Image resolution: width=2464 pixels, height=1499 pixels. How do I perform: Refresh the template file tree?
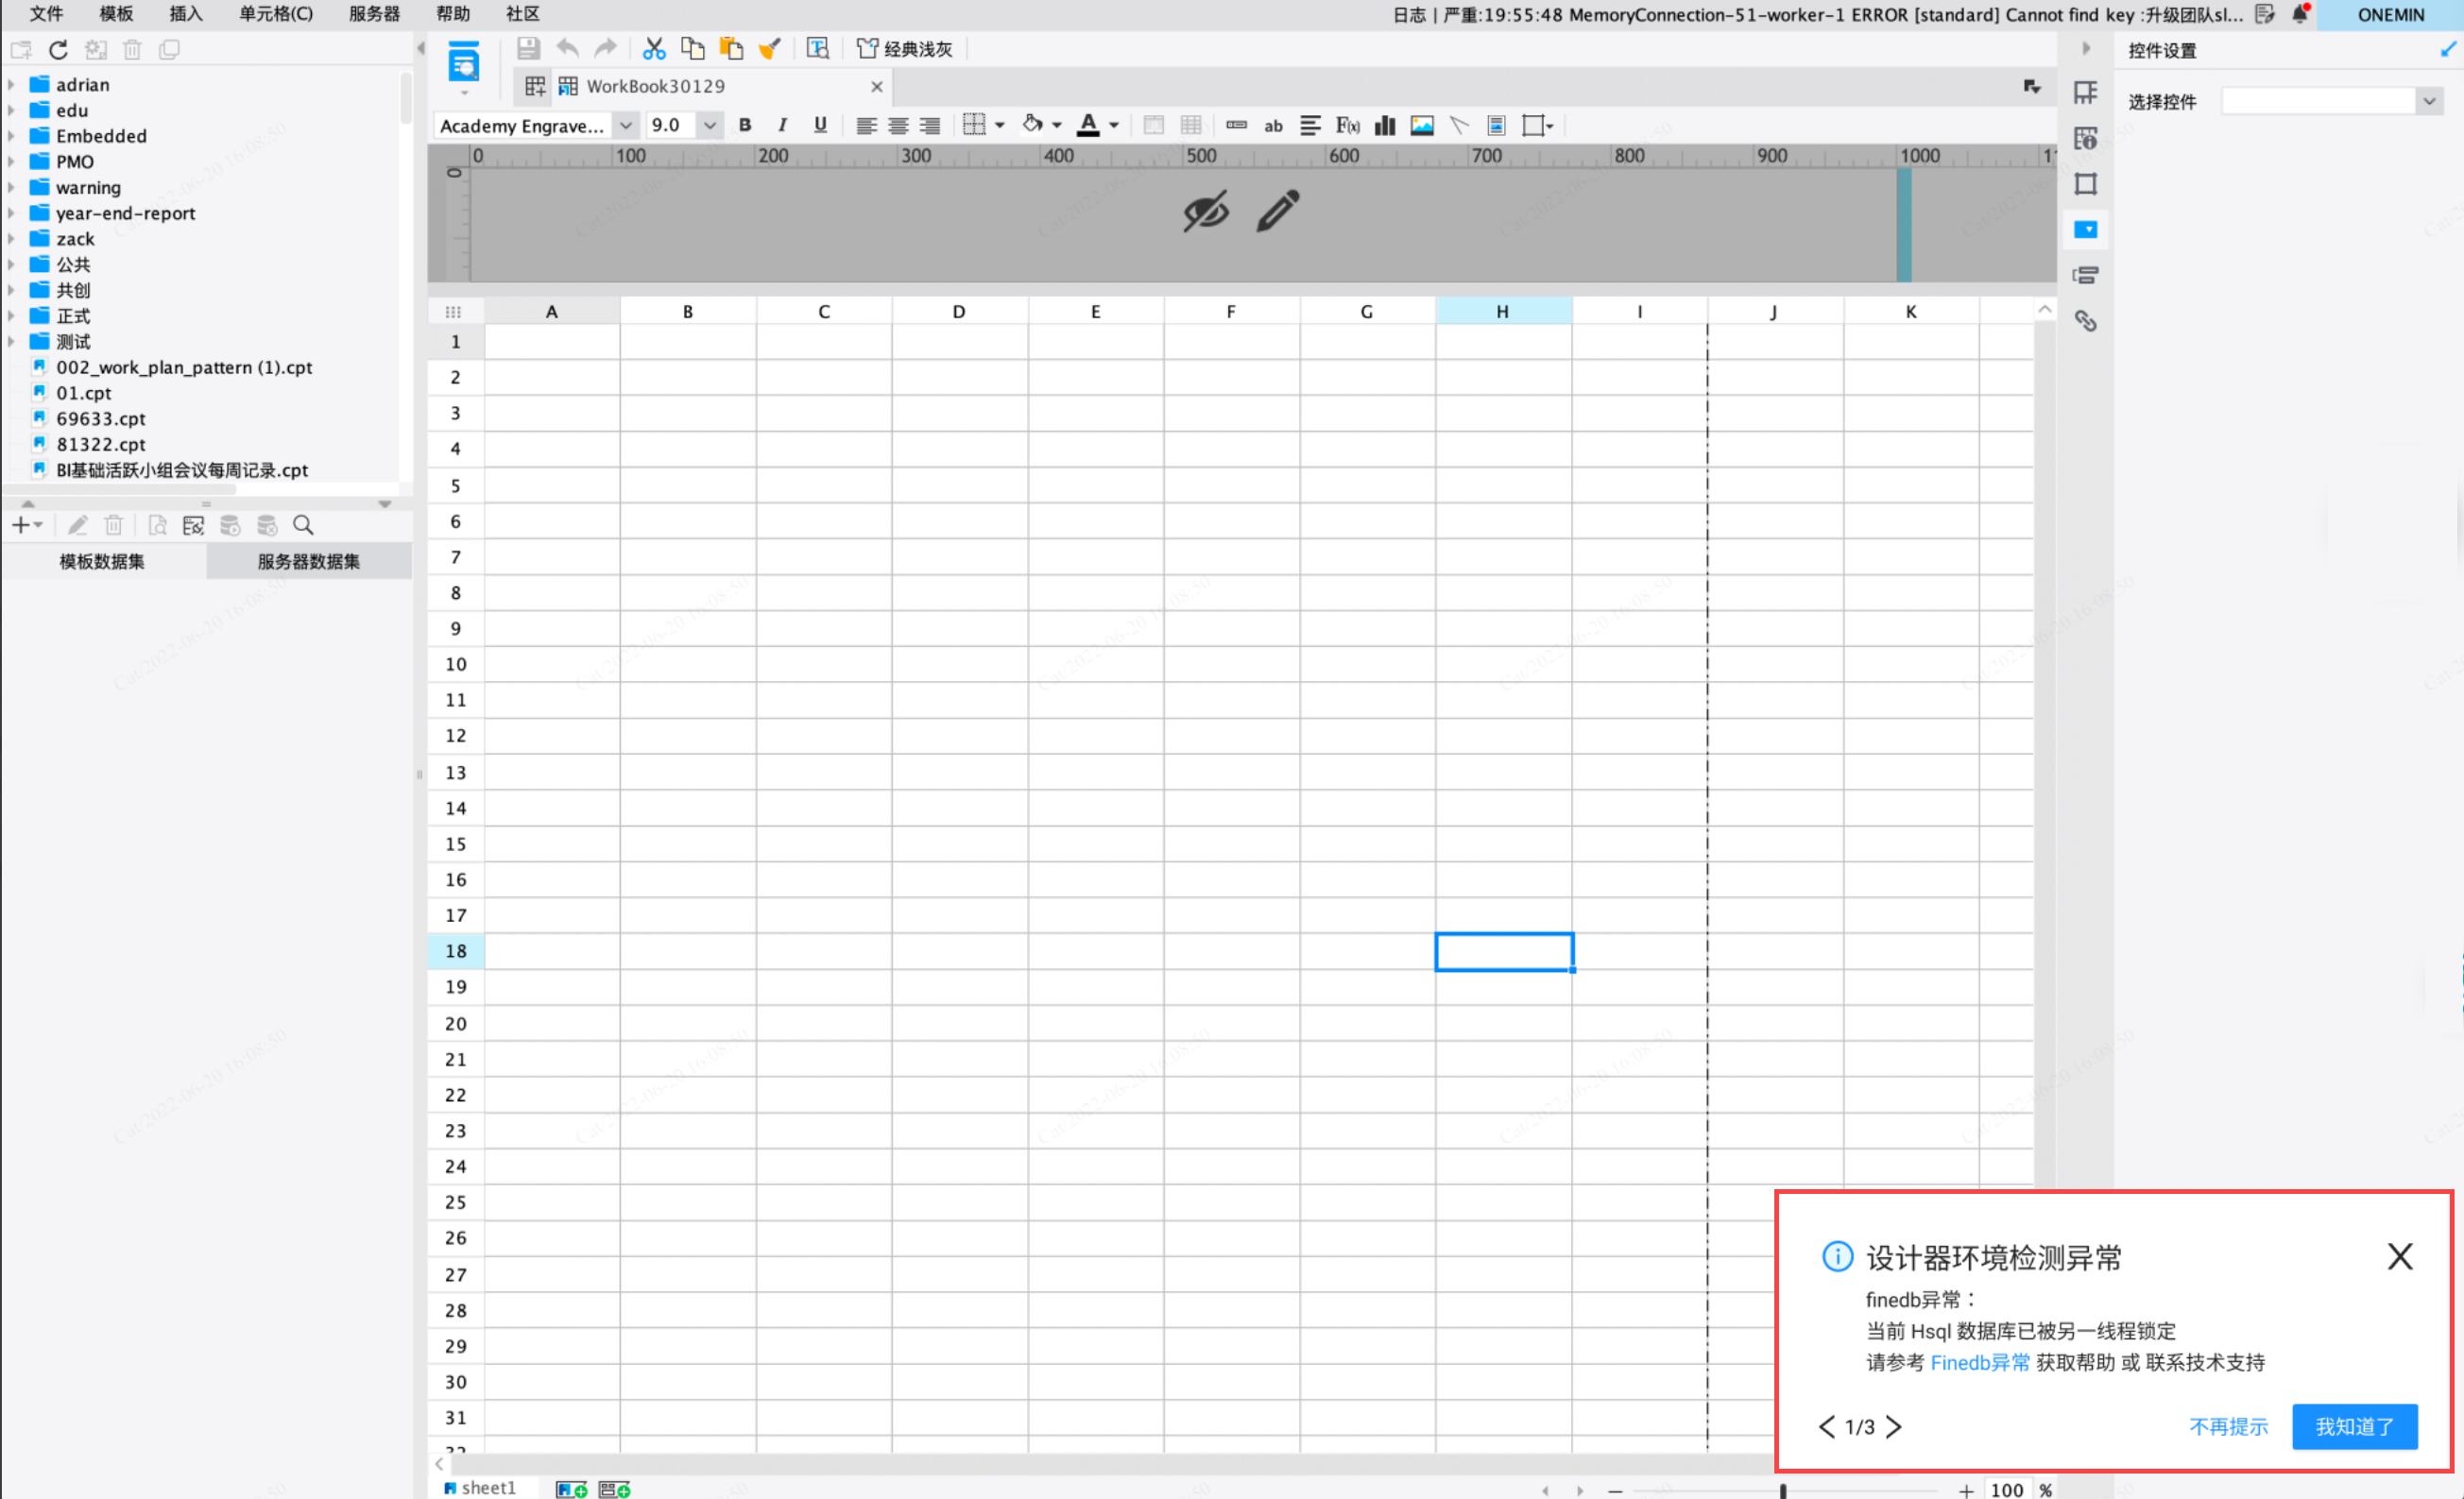pyautogui.click(x=58, y=49)
